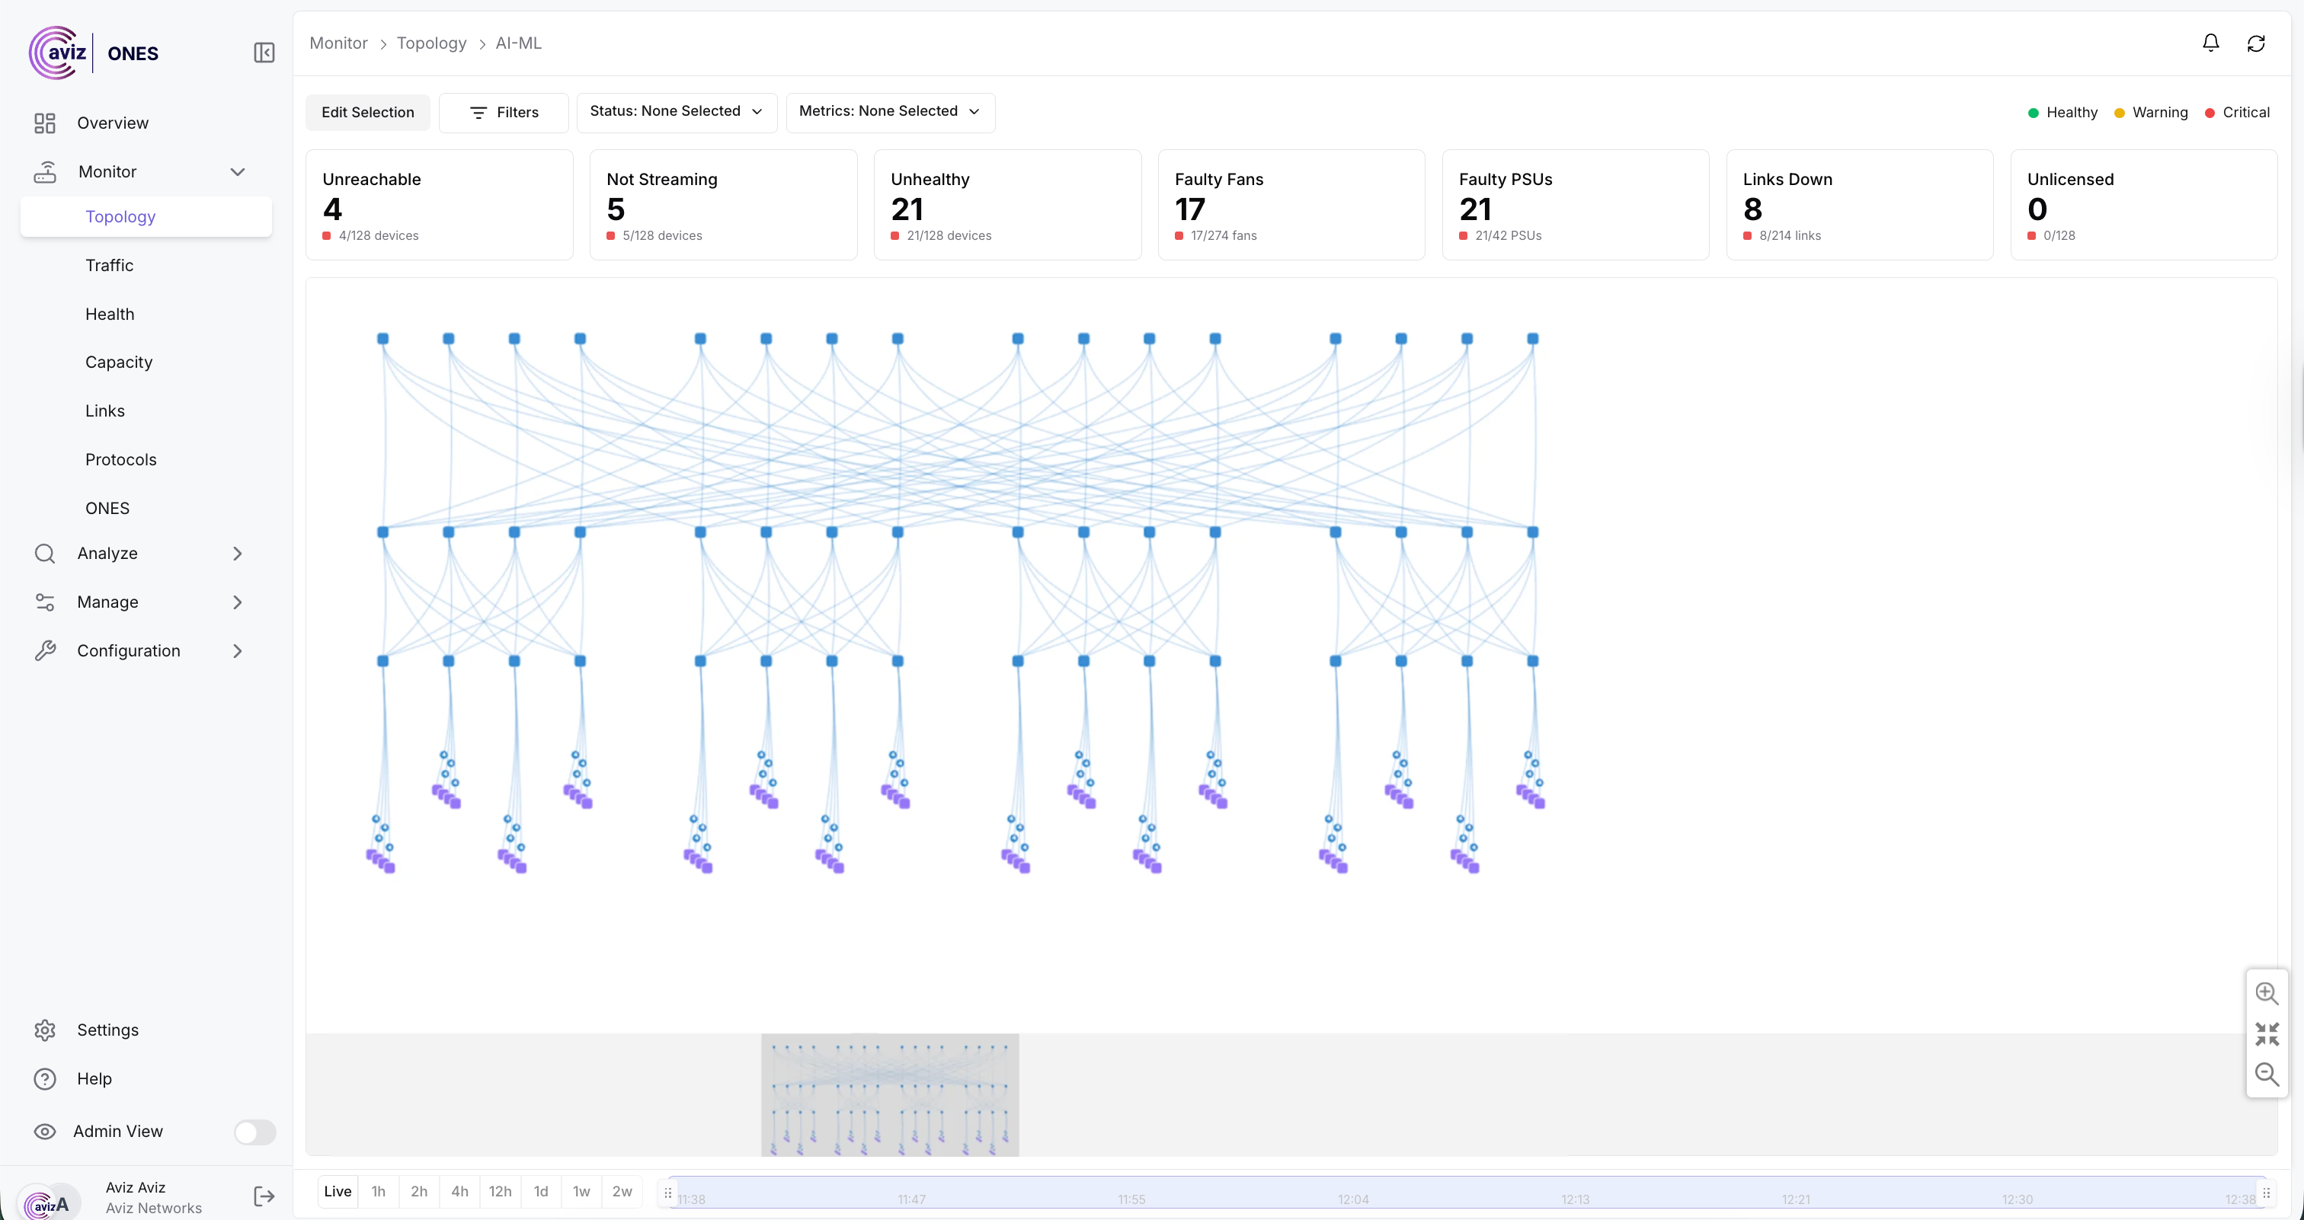Screen dimensions: 2304x1220
Task: Click the zoom in magnifier icon
Action: pyautogui.click(x=2266, y=993)
